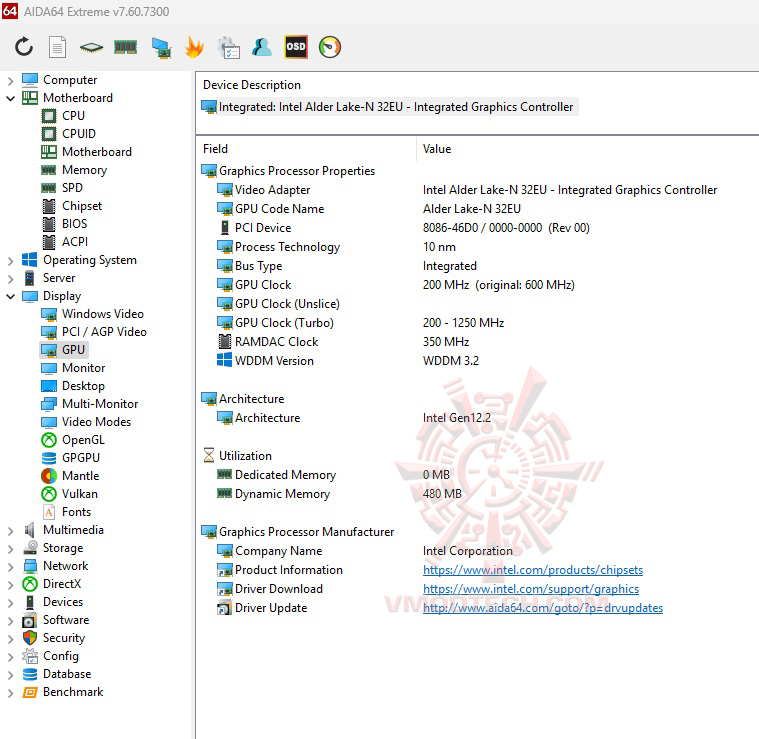This screenshot has height=739, width=759.
Task: Click the Vulkan icon in tree
Action: (49, 494)
